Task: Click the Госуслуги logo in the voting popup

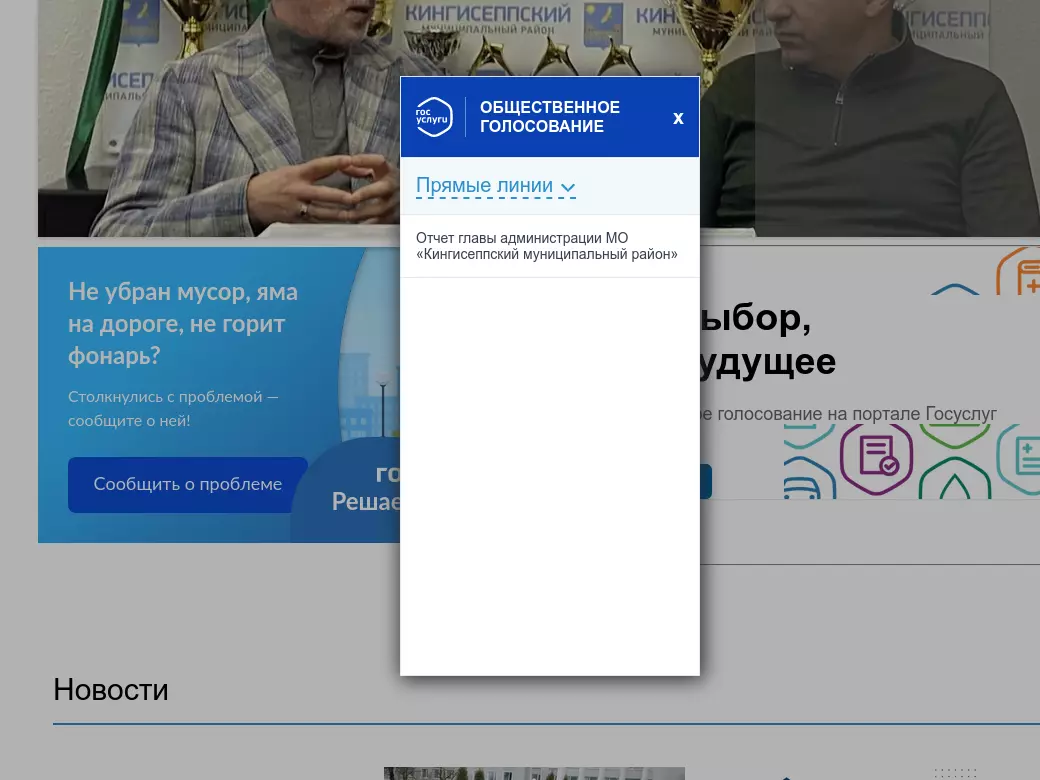Action: [434, 117]
